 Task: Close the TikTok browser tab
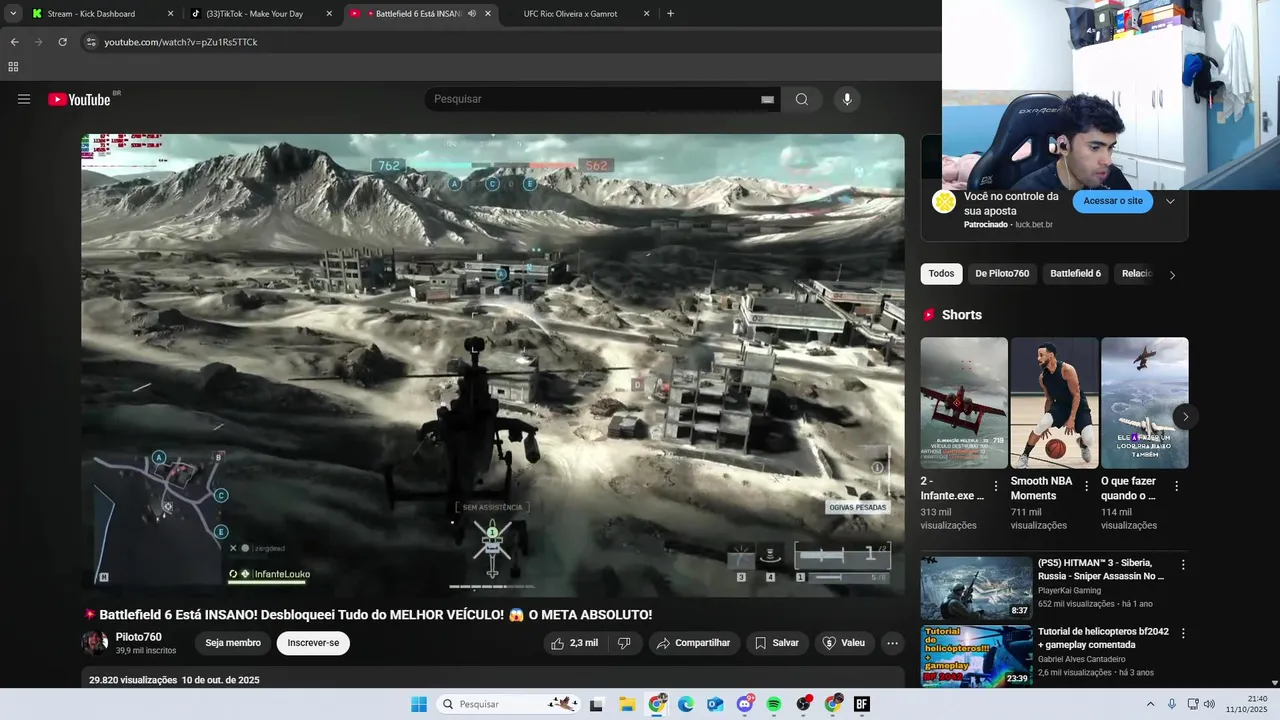point(329,14)
